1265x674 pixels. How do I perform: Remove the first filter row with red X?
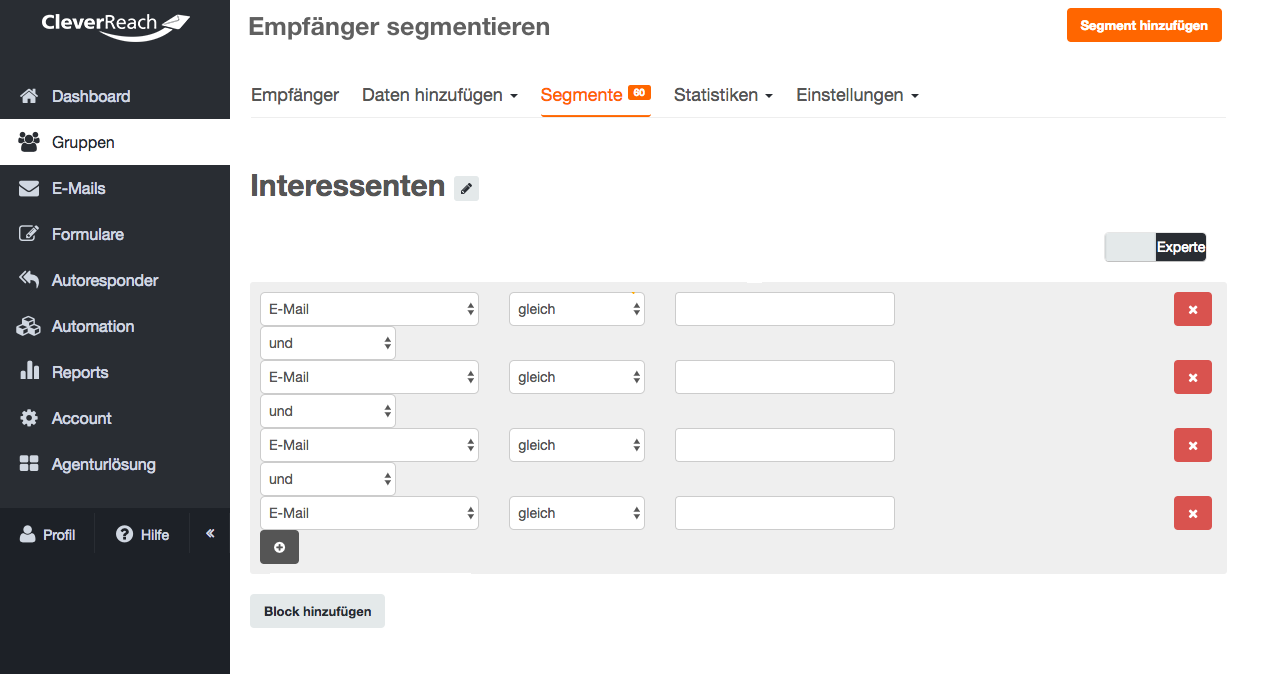[1192, 309]
